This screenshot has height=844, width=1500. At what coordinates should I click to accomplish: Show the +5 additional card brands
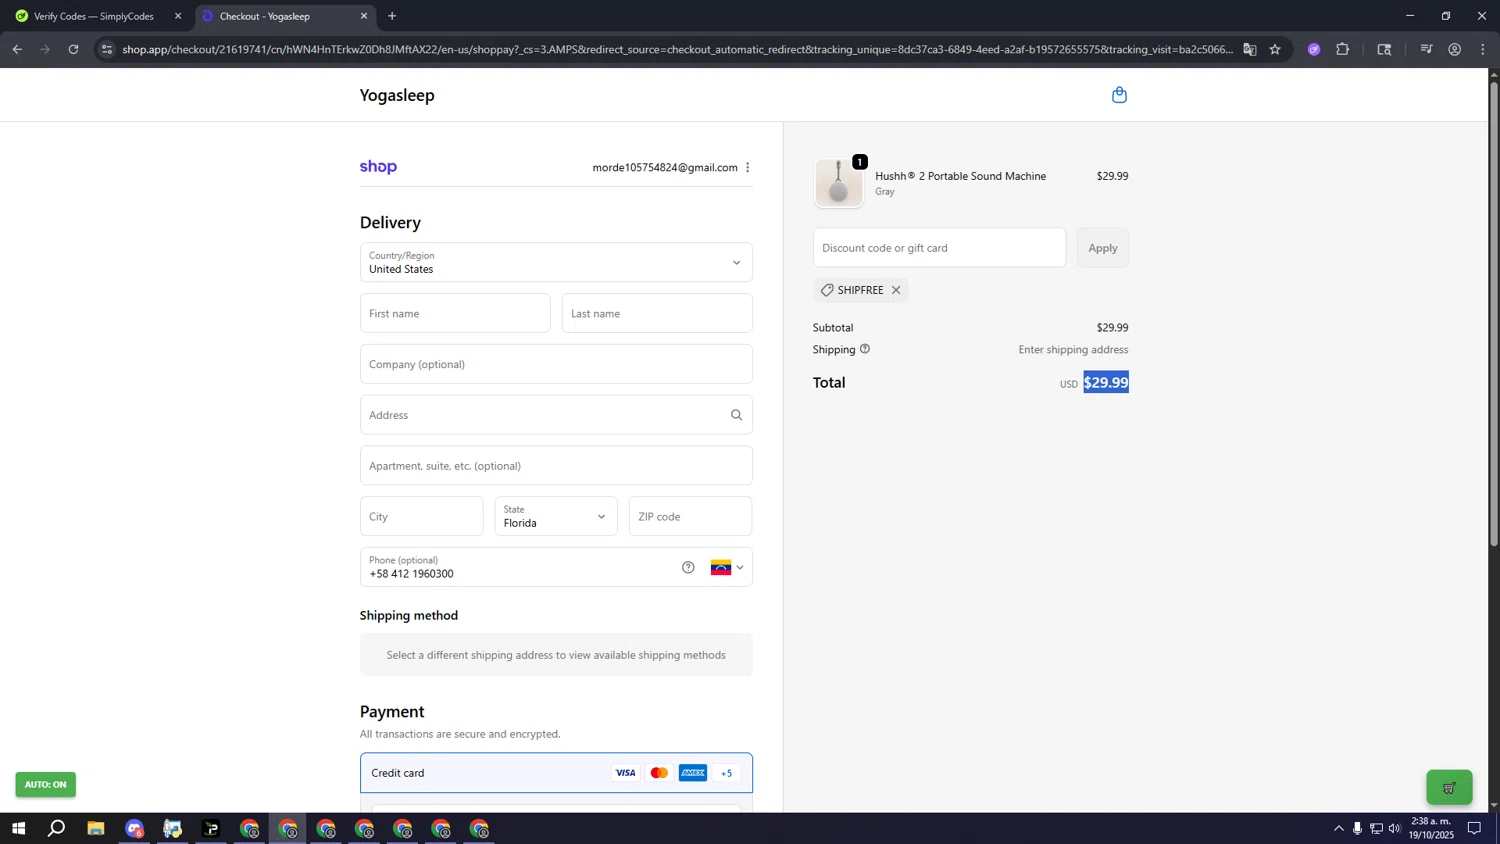[727, 773]
